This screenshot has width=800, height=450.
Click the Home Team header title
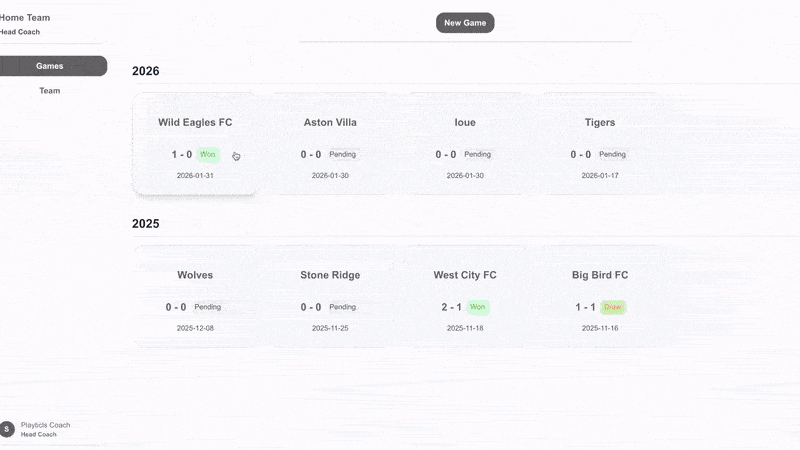point(25,18)
